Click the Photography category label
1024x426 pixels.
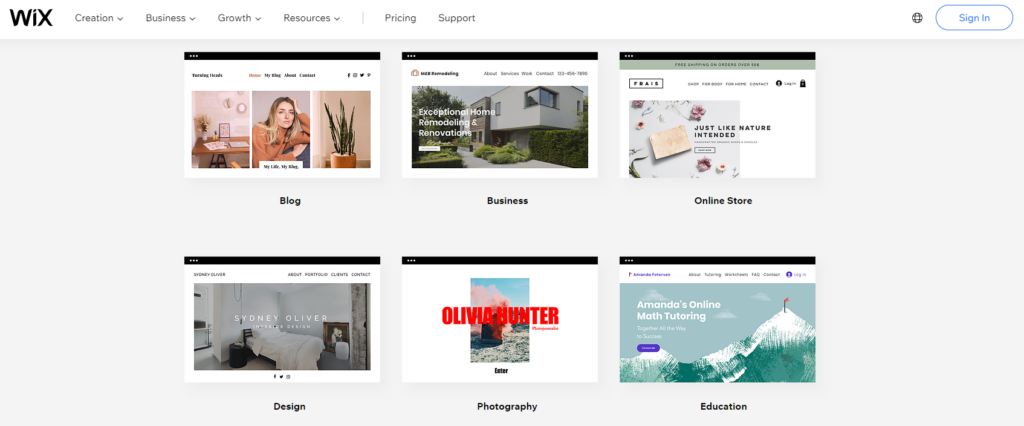507,406
